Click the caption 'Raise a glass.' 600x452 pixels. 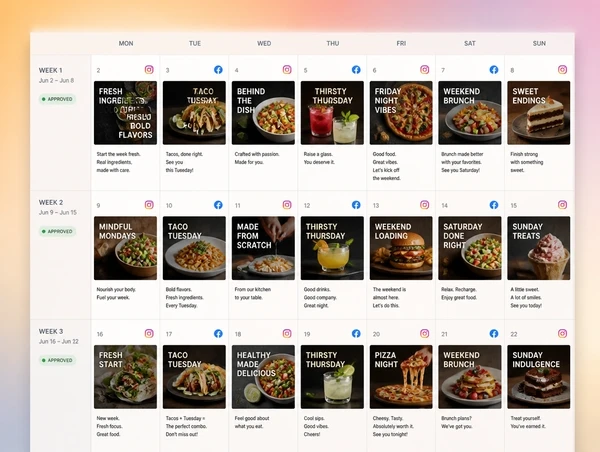(x=318, y=154)
